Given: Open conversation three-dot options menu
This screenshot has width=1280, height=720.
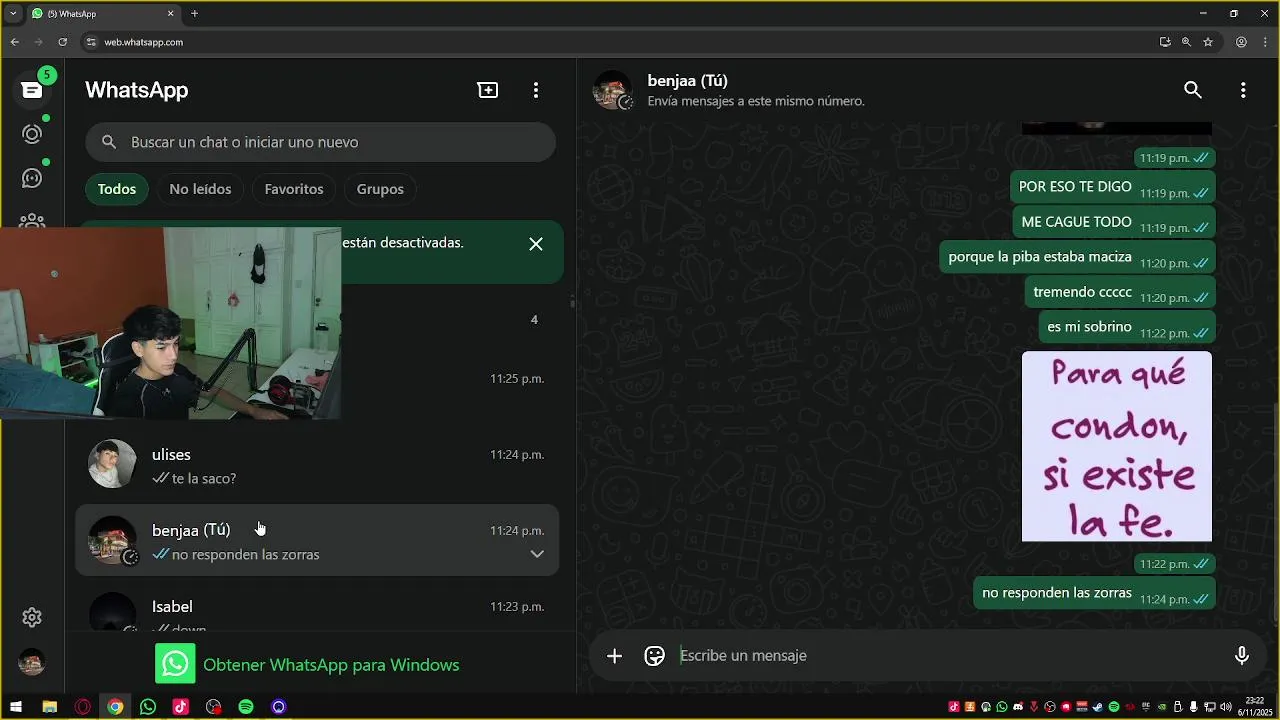Looking at the screenshot, I should coord(1243,90).
